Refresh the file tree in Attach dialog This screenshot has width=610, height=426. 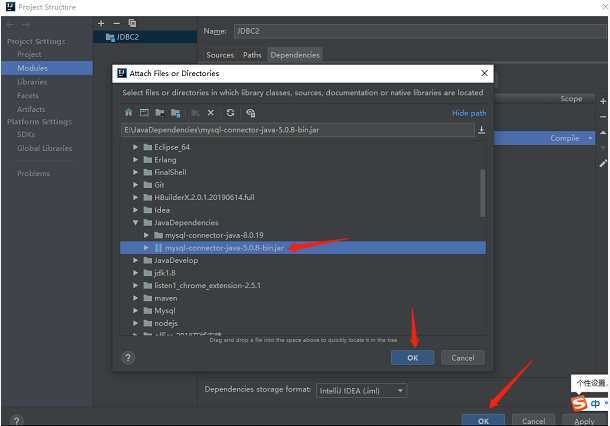230,113
